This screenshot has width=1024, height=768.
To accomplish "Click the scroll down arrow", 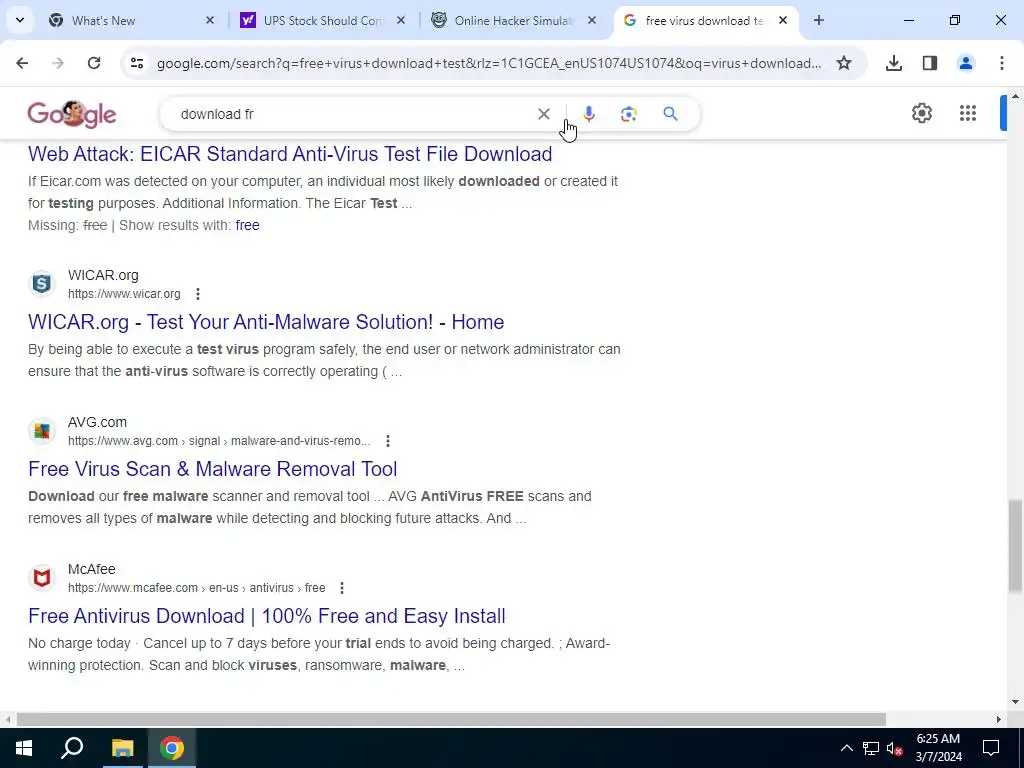I will point(1015,702).
